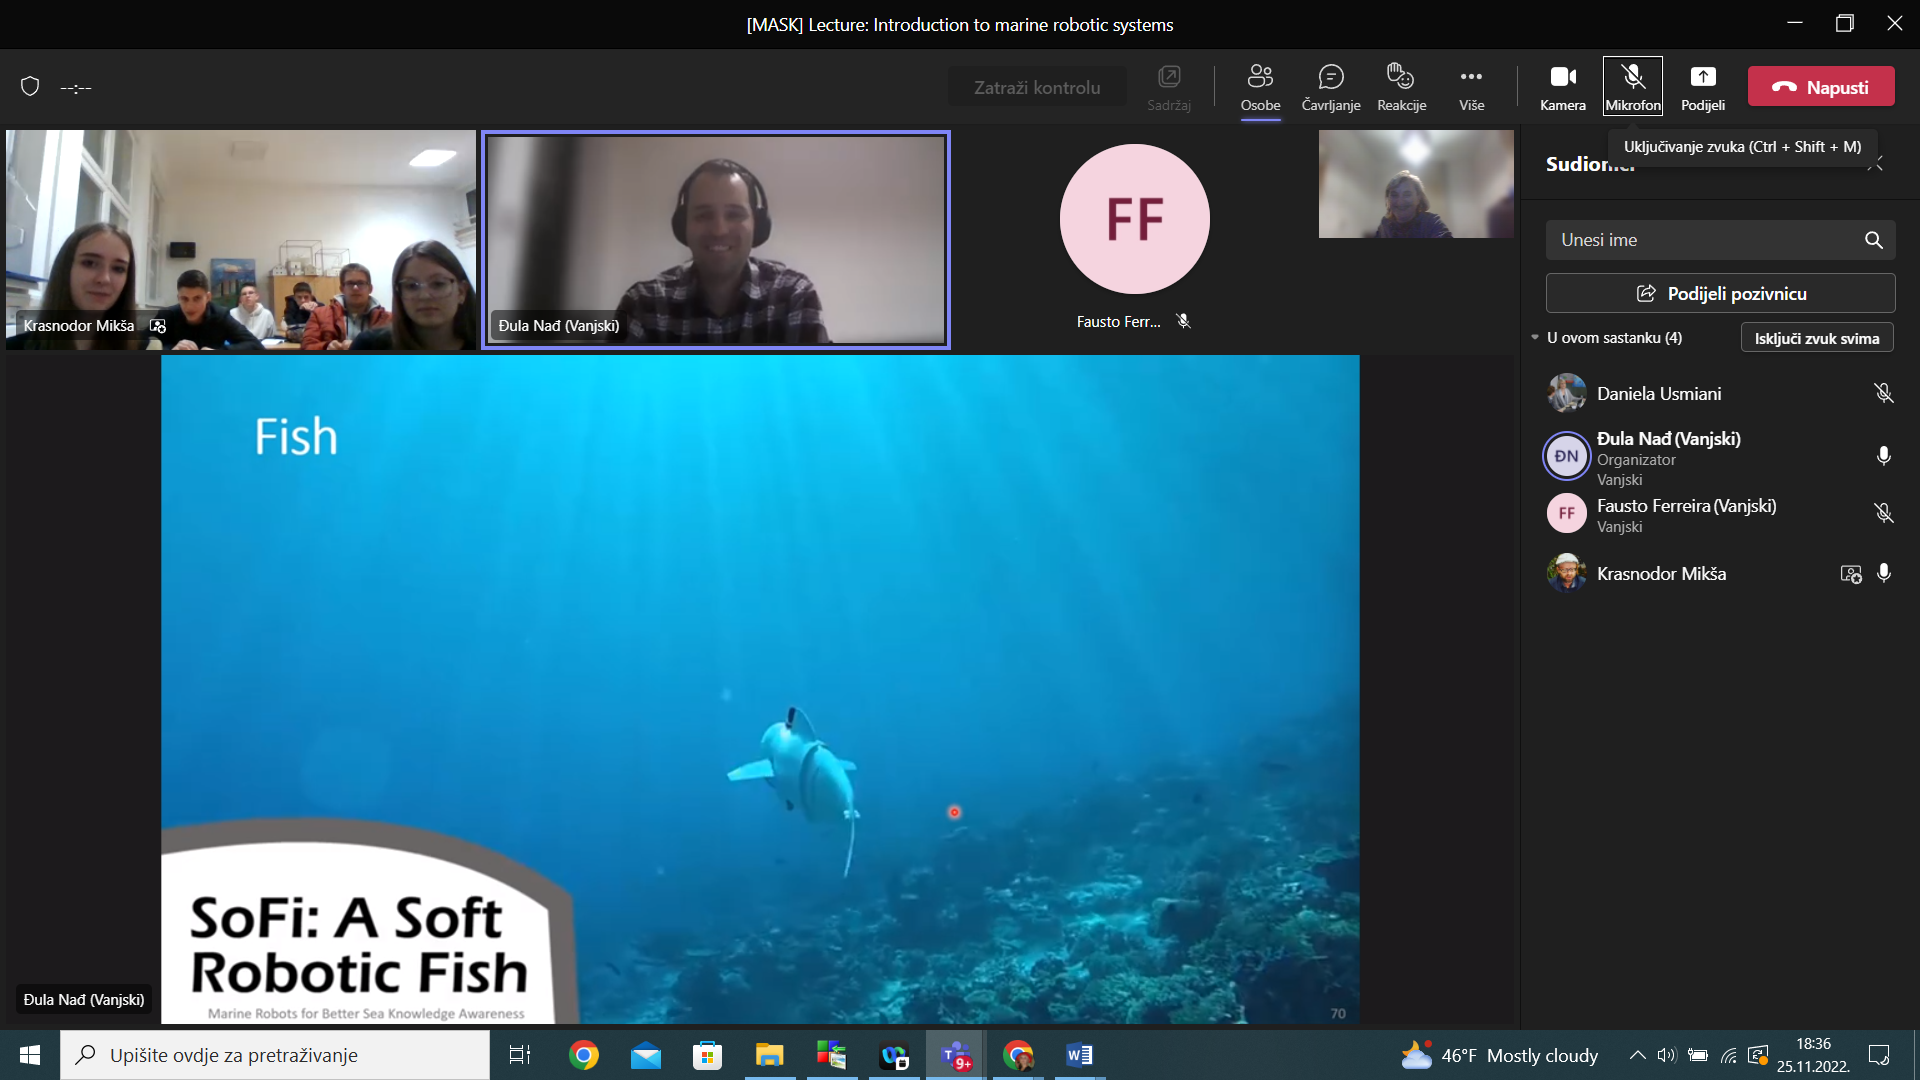This screenshot has width=1920, height=1080.
Task: Click the shared Fish slide content
Action: coord(760,689)
